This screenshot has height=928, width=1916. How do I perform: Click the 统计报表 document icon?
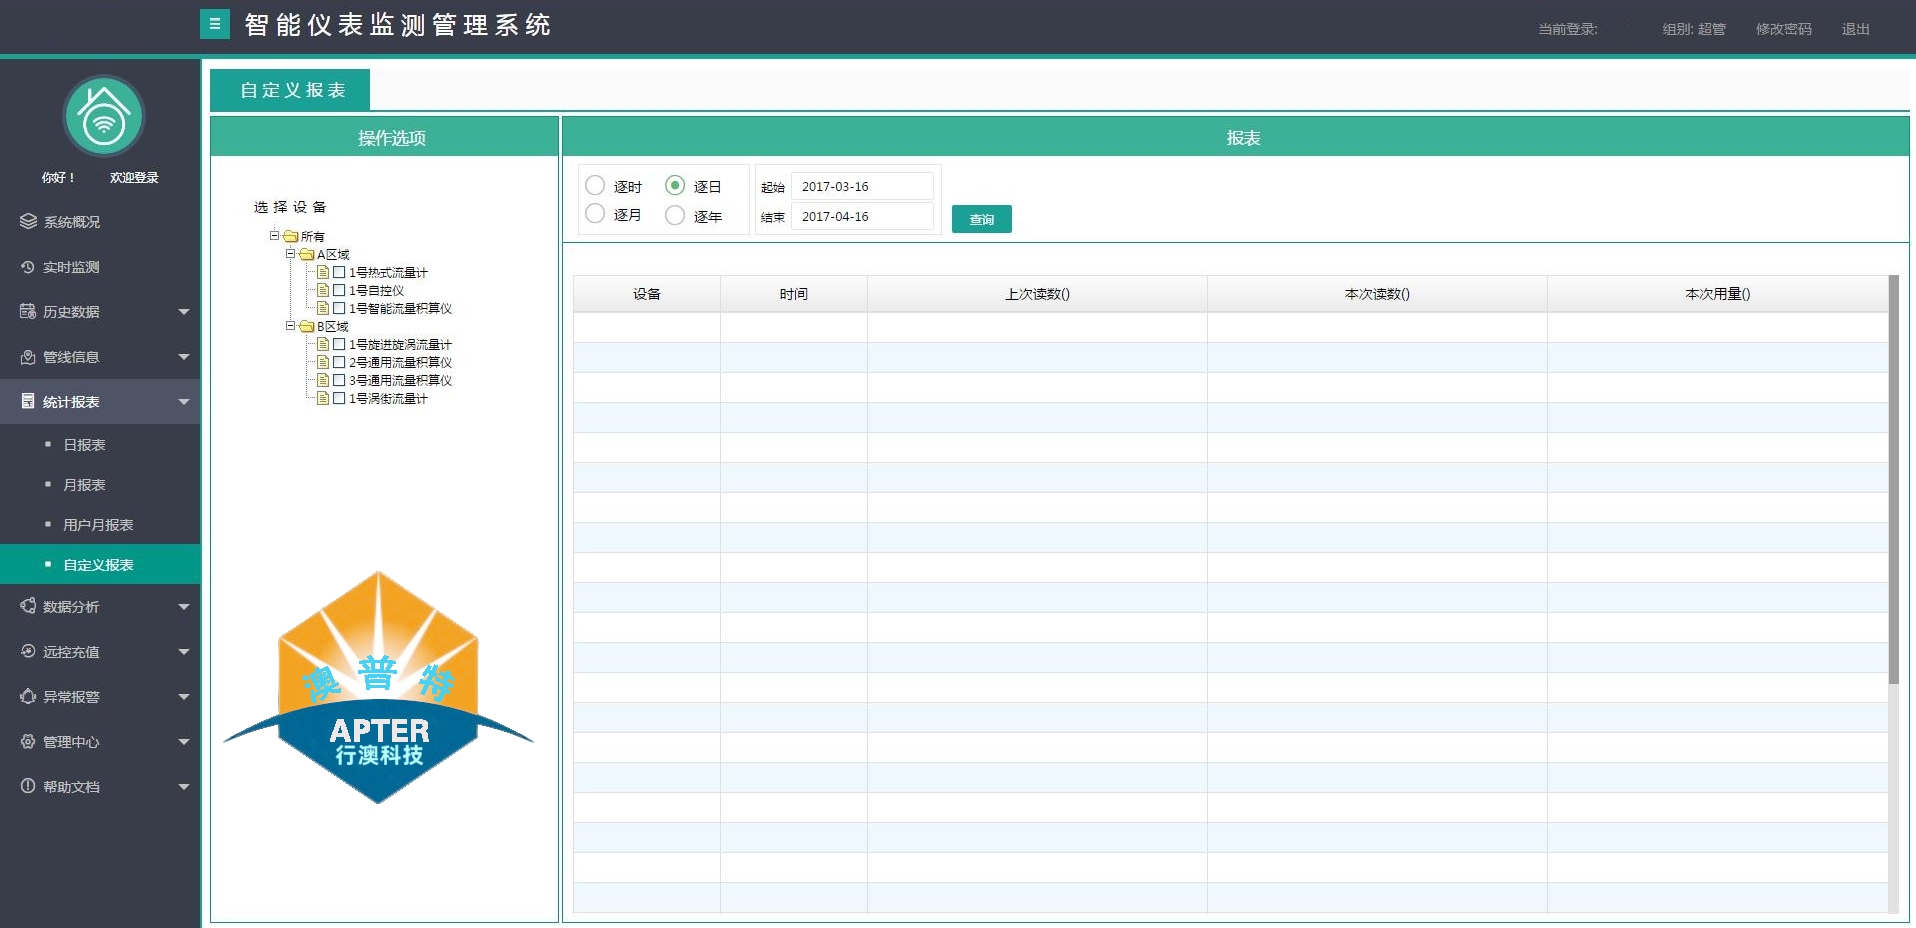click(x=28, y=401)
